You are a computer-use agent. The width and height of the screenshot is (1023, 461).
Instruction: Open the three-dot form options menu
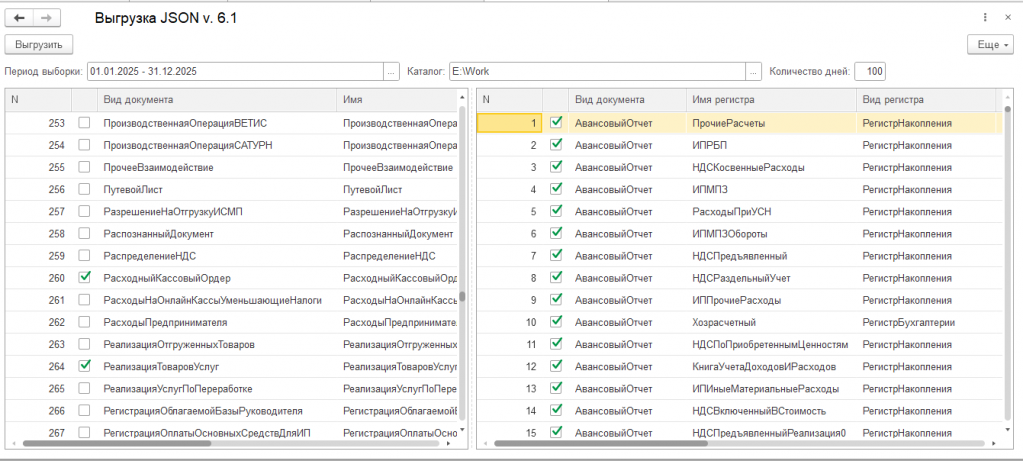986,18
